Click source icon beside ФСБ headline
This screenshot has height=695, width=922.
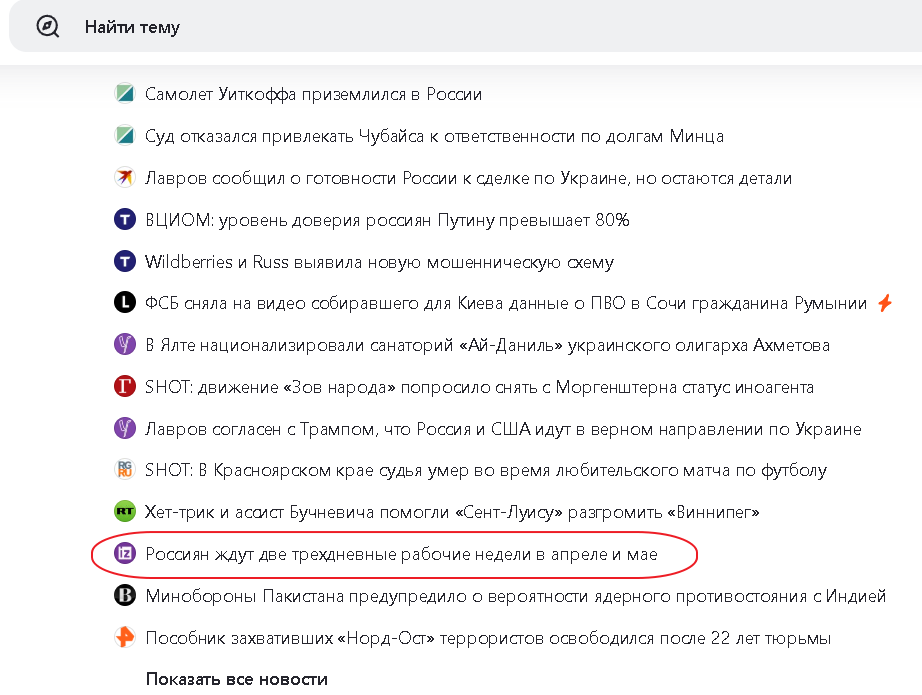(x=124, y=303)
